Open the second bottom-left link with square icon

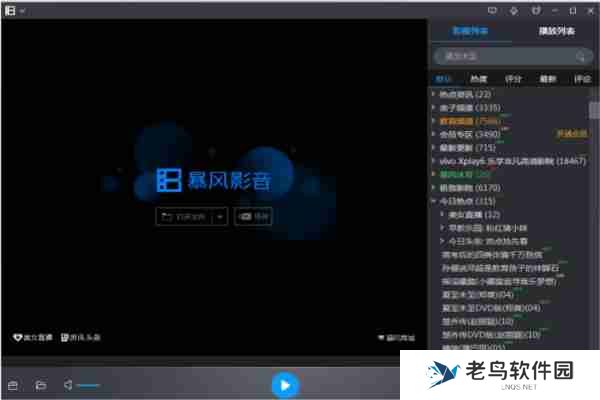point(80,338)
